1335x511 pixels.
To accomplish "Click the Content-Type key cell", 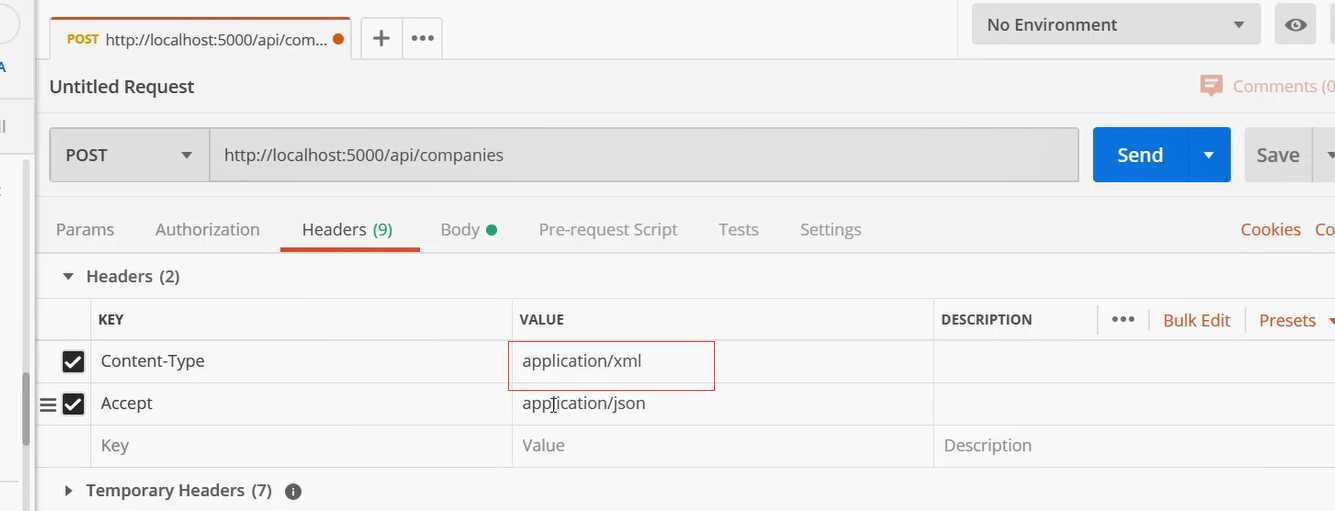I will [x=301, y=361].
